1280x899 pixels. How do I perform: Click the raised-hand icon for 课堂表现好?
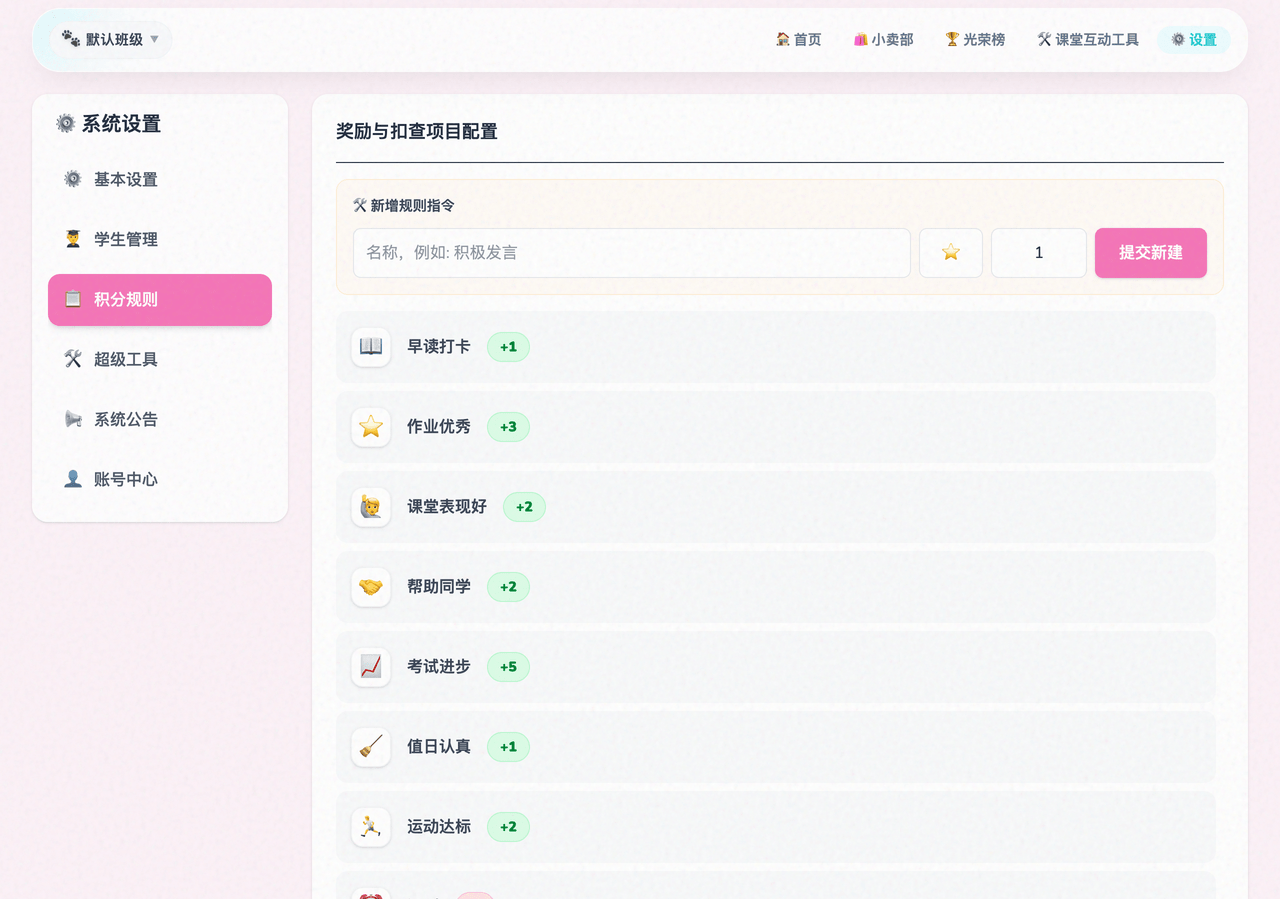pyautogui.click(x=371, y=507)
